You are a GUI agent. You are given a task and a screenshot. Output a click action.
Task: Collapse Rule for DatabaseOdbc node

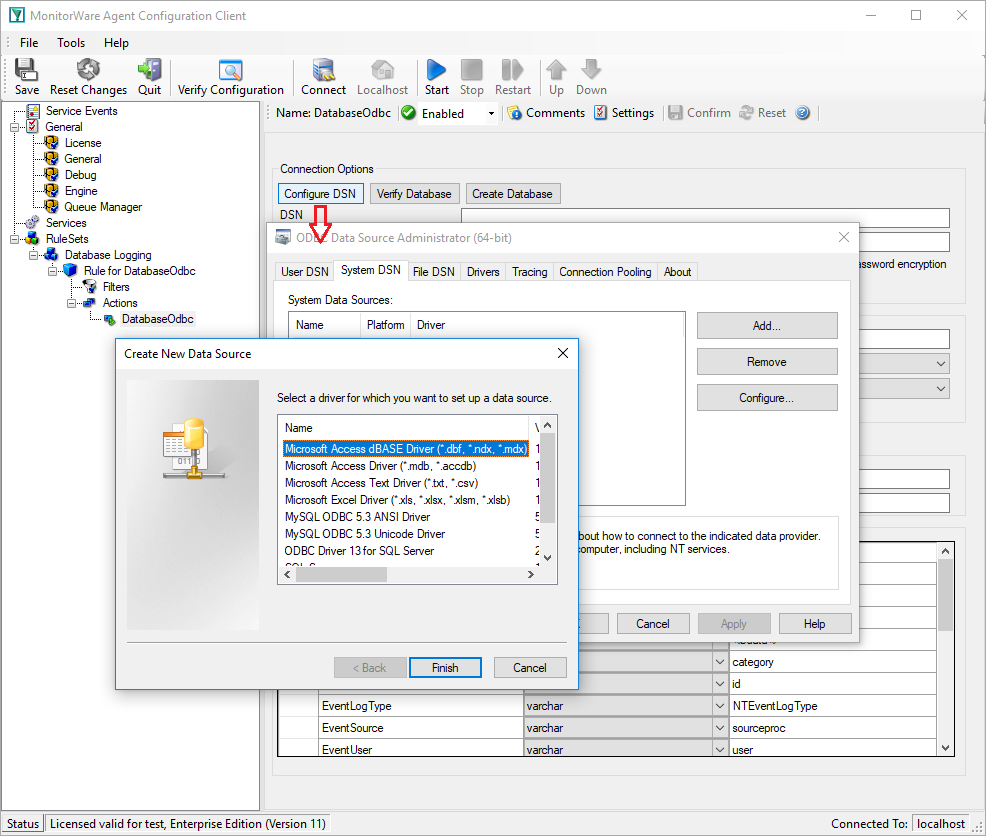tap(52, 271)
